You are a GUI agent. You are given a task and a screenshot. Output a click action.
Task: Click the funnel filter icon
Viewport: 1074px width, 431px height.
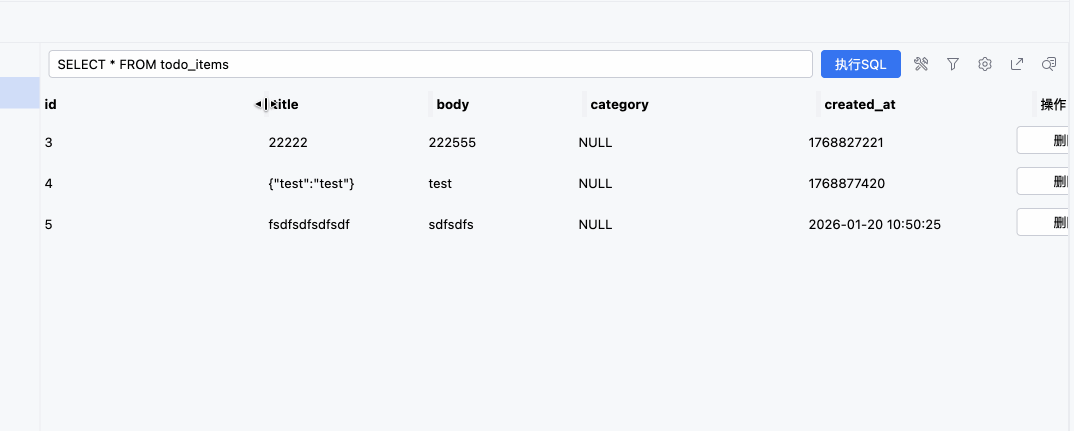tap(953, 64)
